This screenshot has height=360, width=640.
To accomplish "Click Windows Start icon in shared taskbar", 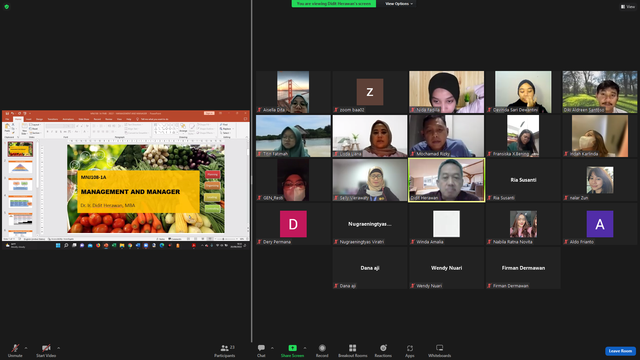I will 58,246.
